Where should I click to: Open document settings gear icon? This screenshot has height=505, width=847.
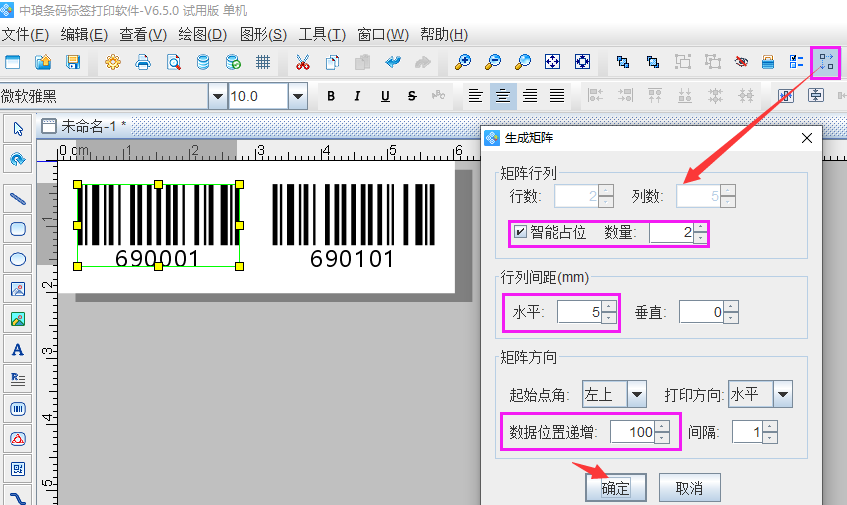tap(112, 62)
